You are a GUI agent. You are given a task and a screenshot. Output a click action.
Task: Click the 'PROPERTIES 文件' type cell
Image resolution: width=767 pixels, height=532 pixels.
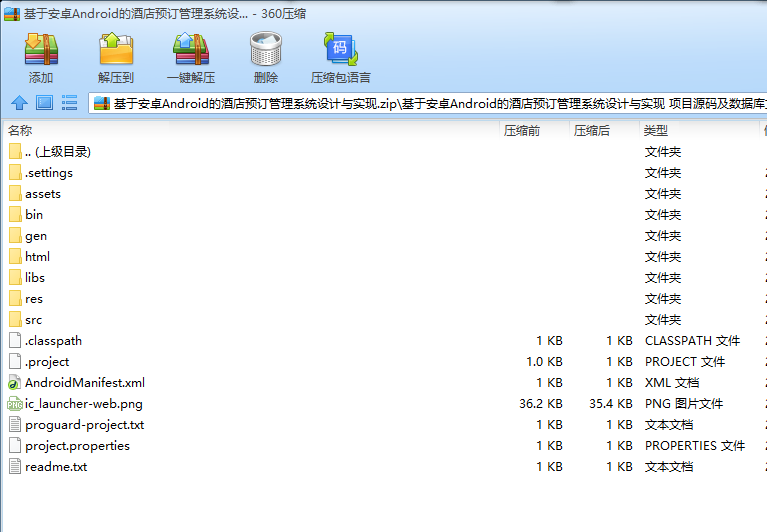pos(695,446)
